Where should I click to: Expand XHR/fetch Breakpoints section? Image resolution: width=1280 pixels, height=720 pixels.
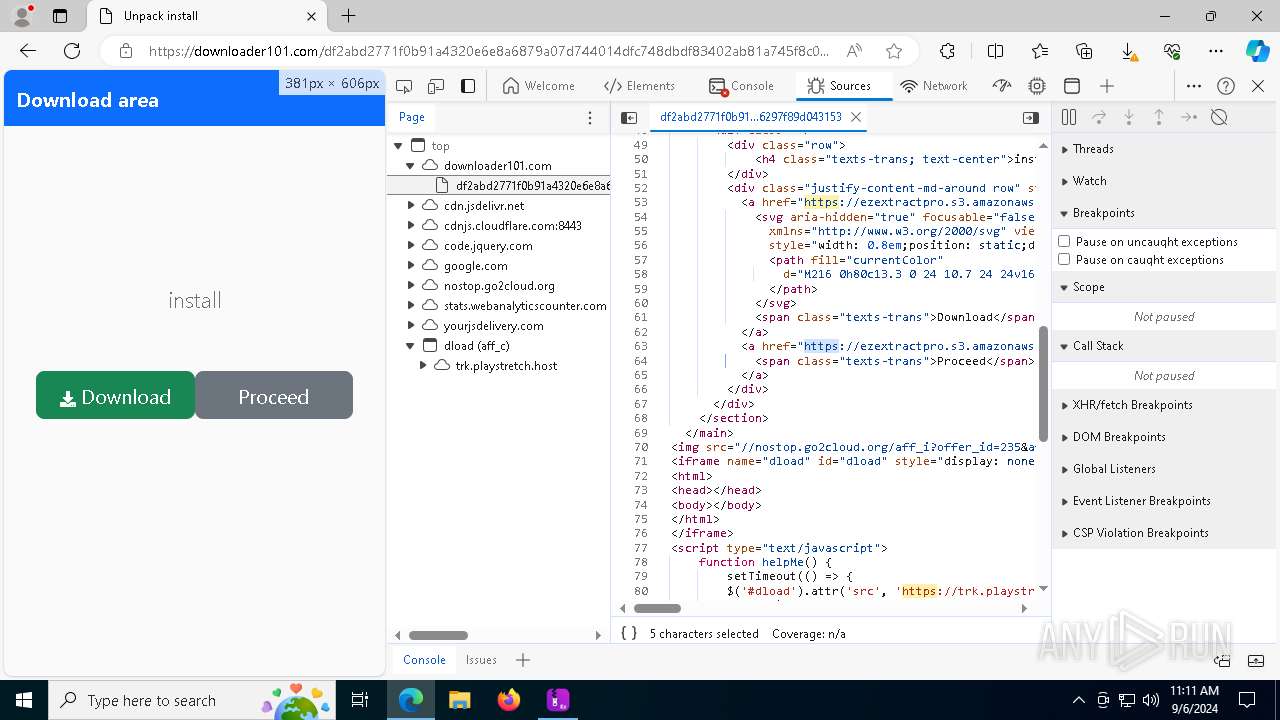[1165, 405]
